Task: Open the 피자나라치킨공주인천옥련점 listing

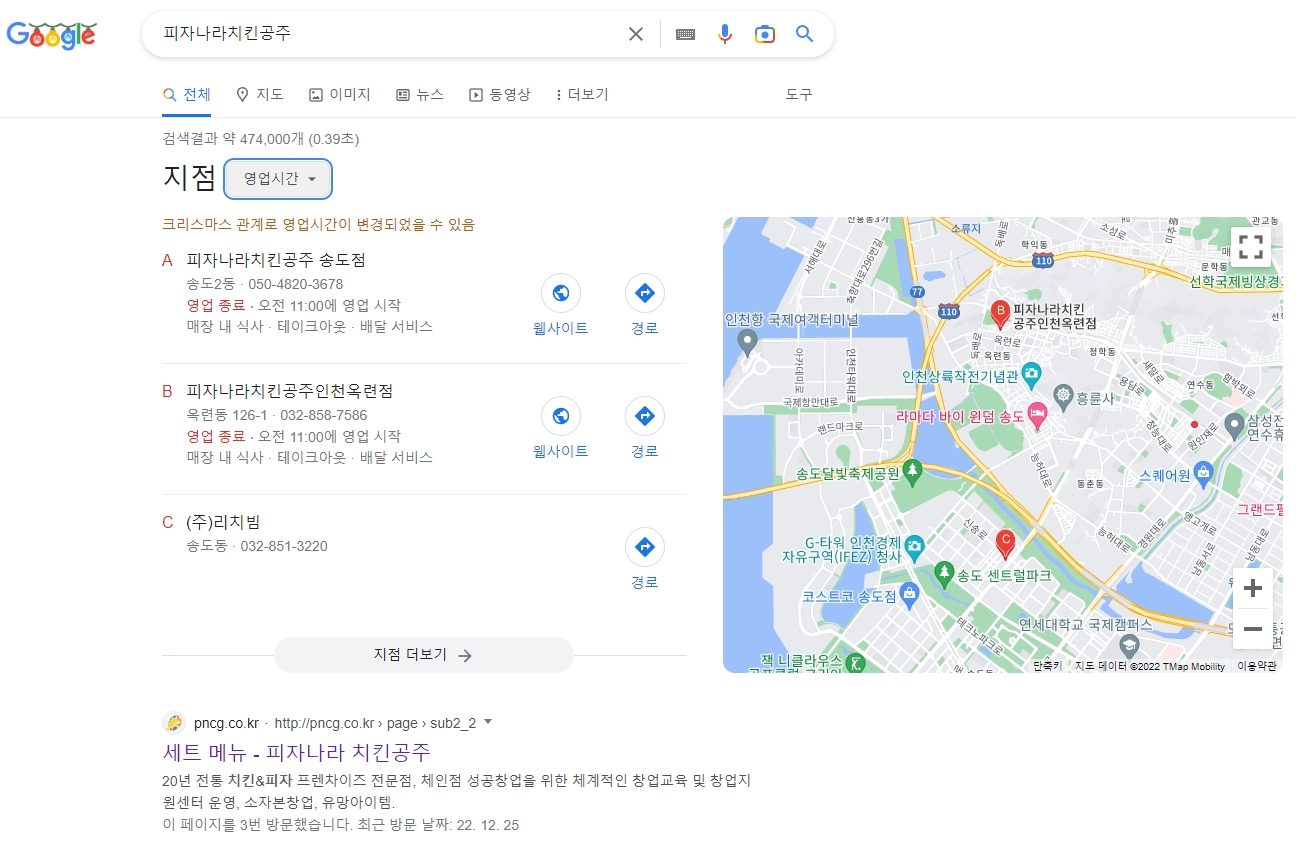Action: (x=290, y=390)
